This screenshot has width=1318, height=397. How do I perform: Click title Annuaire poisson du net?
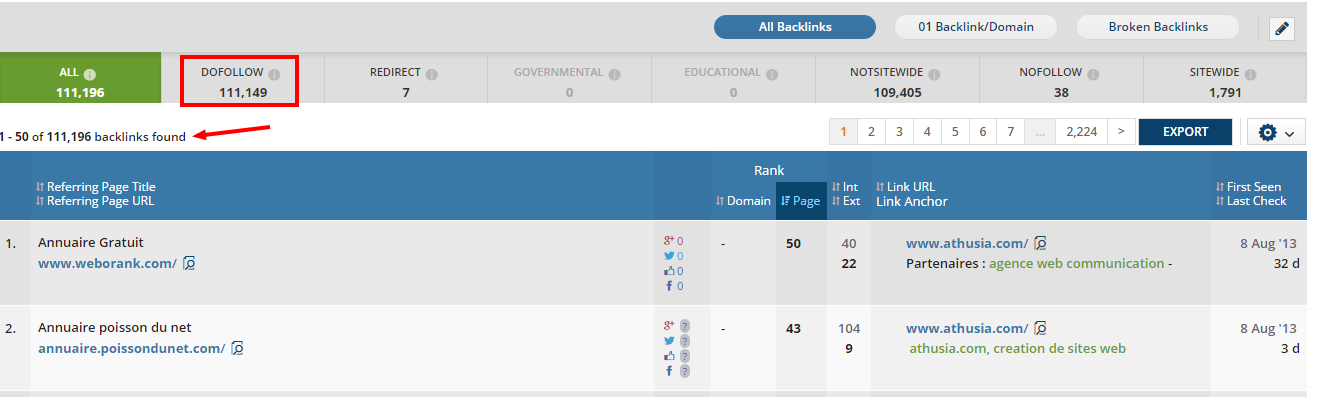pos(115,327)
